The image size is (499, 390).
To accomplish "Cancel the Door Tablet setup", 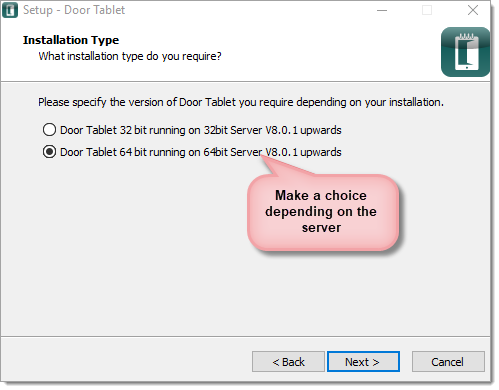I will tap(448, 362).
